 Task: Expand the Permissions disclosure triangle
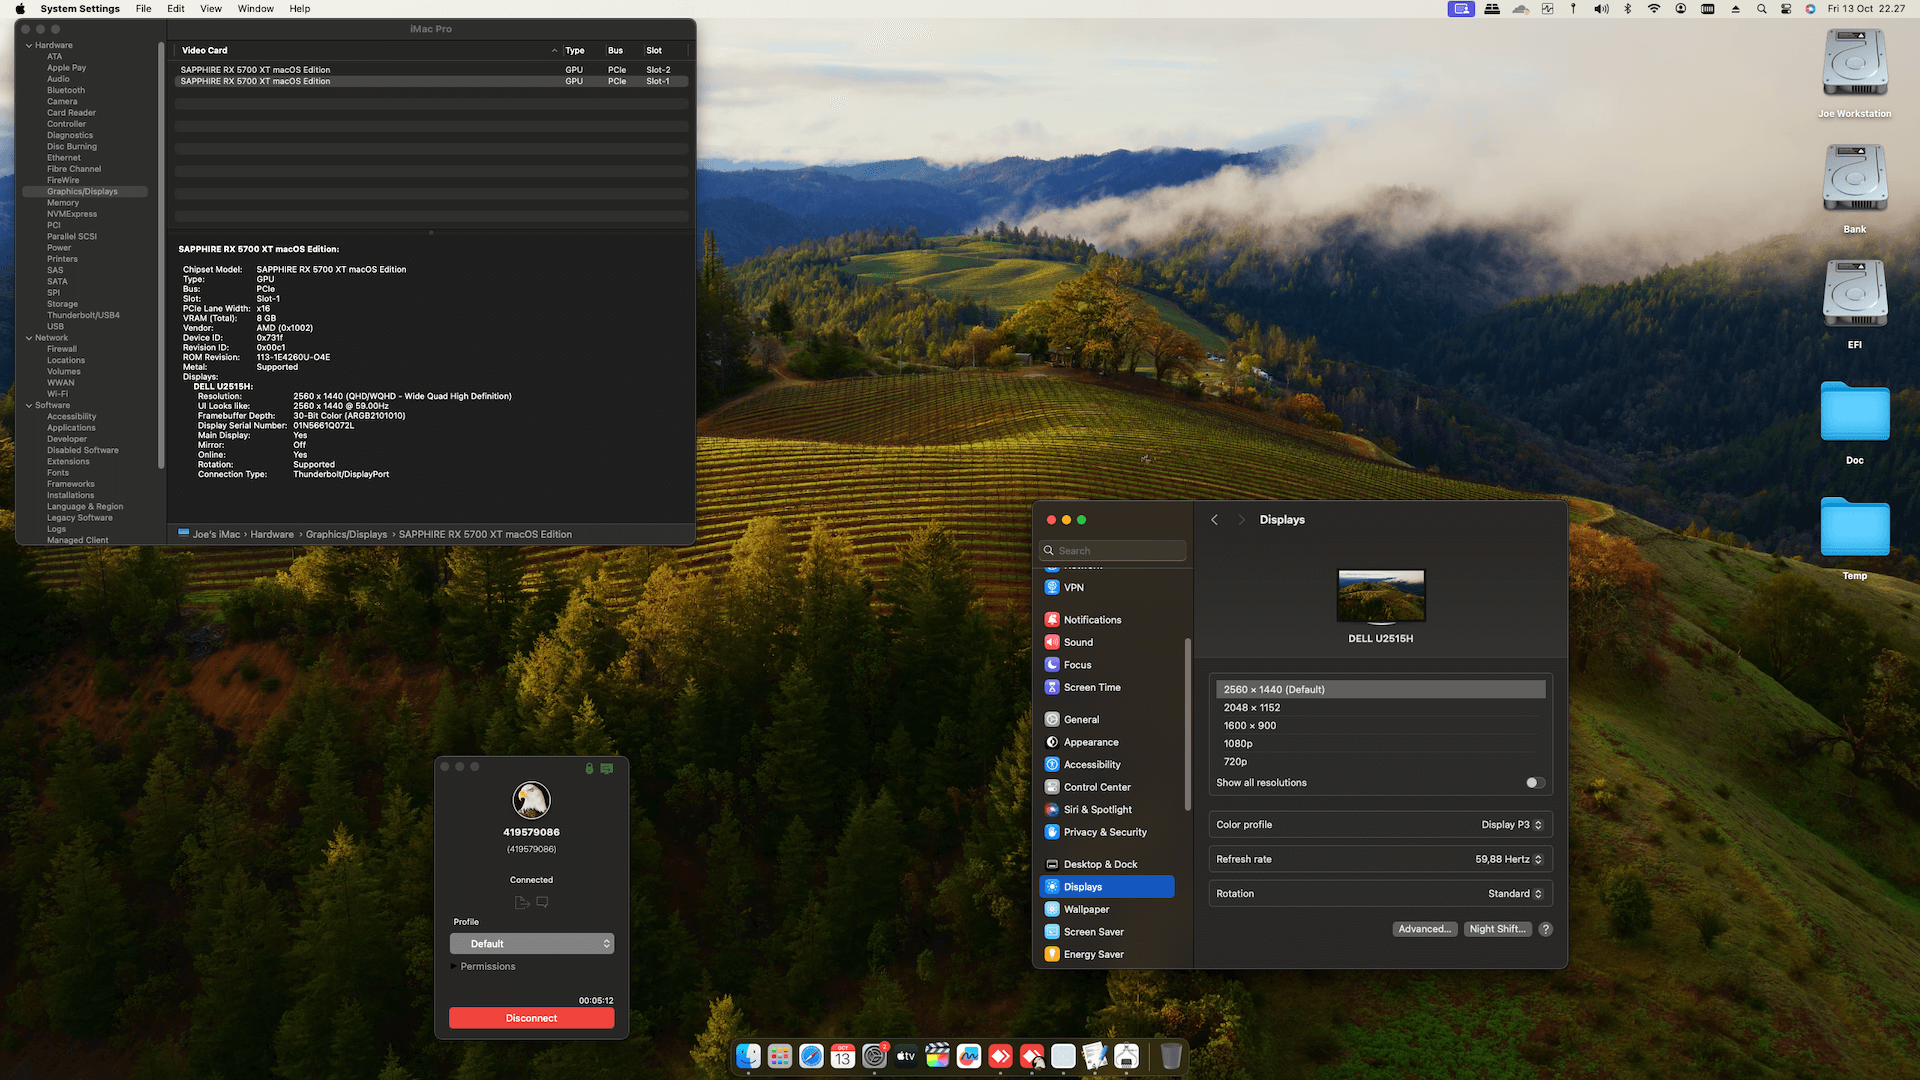click(x=453, y=966)
